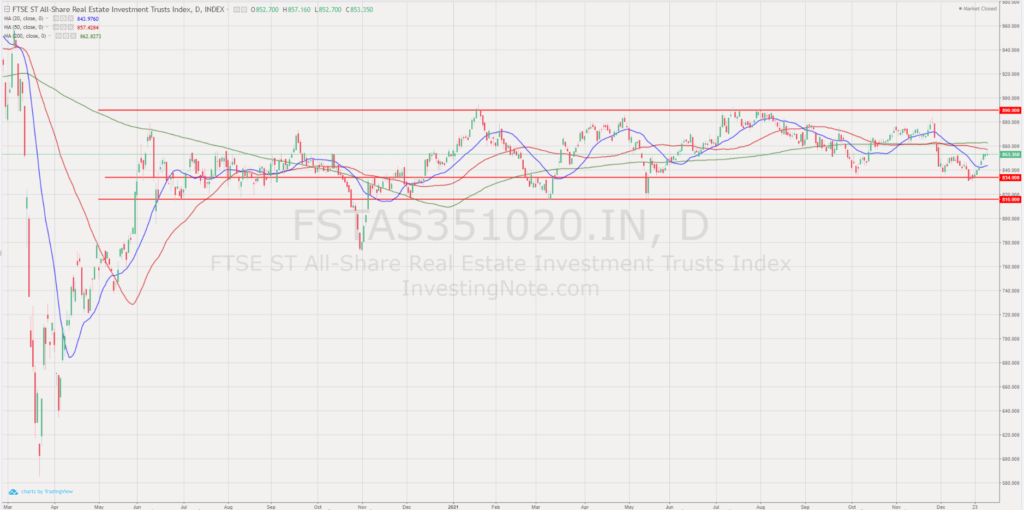Click the 816.000 red price label

(1010, 199)
